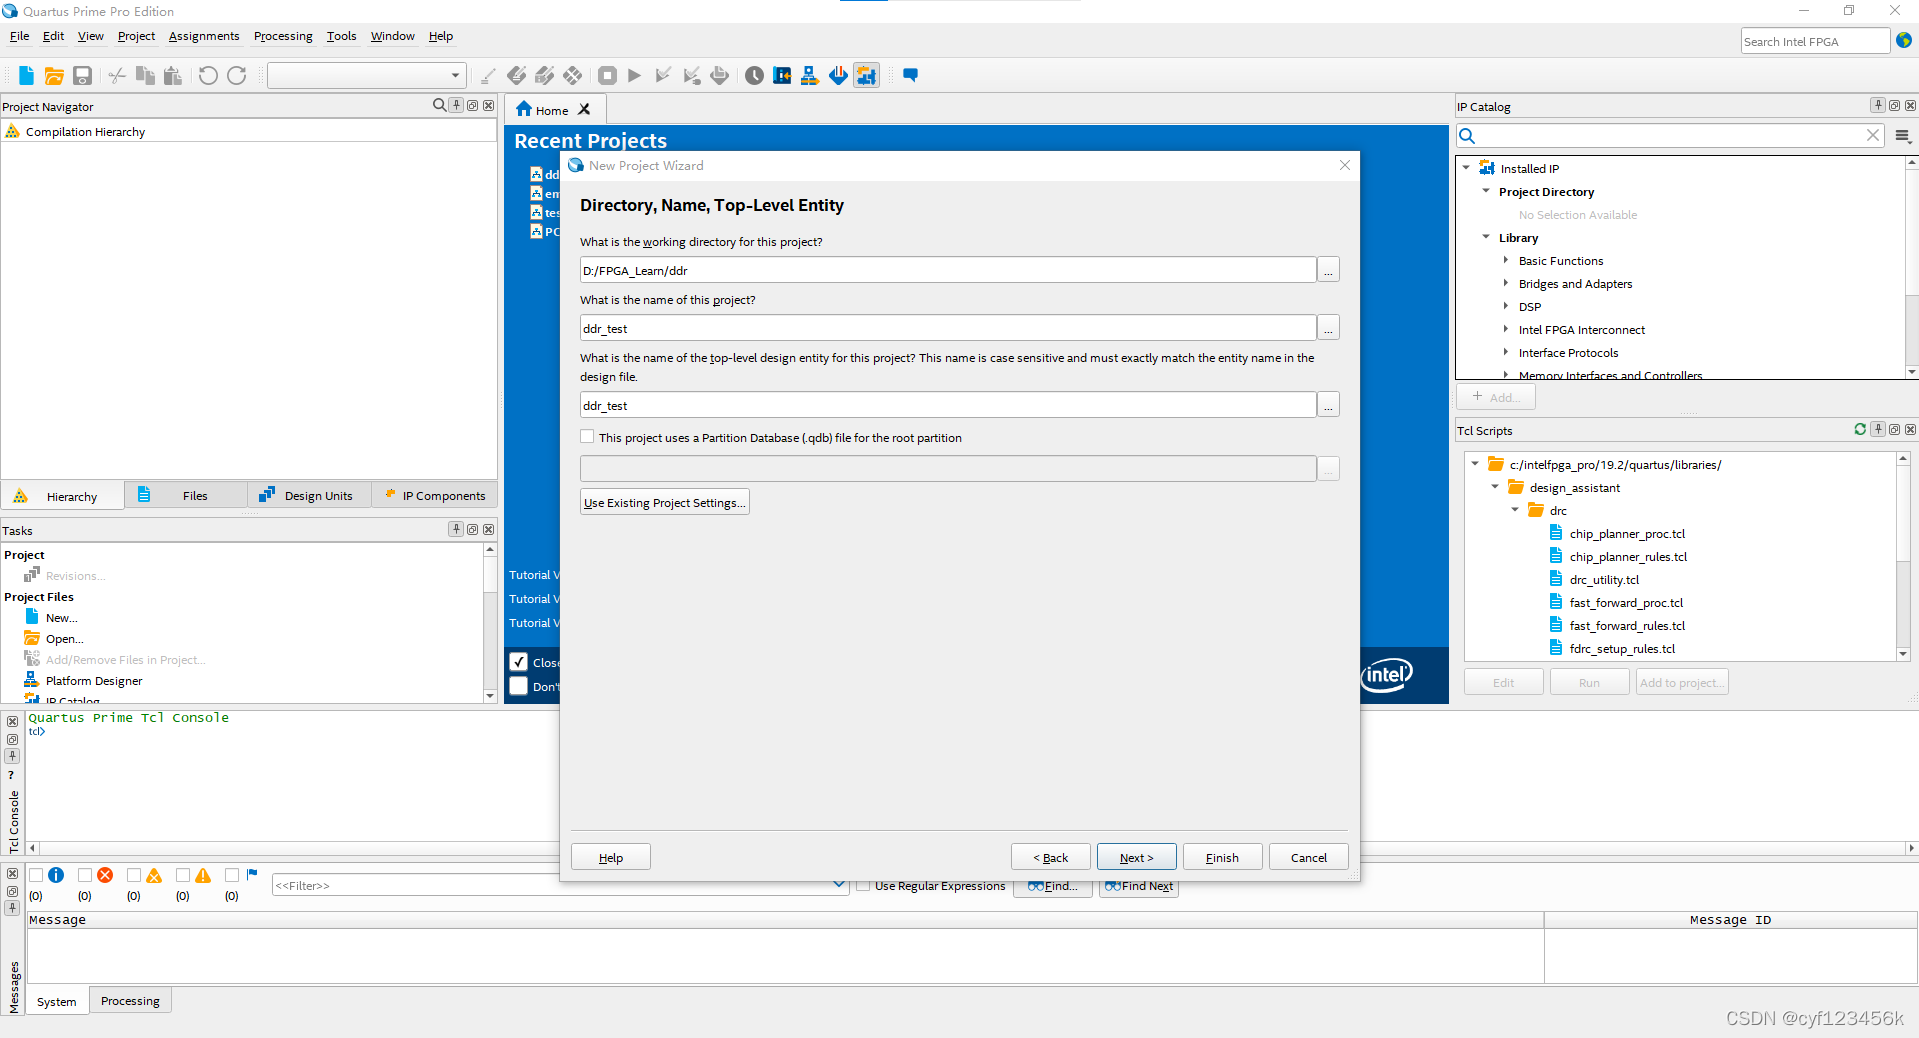Click the blue feedback speech-bubble icon
The image size is (1919, 1038).
point(910,75)
